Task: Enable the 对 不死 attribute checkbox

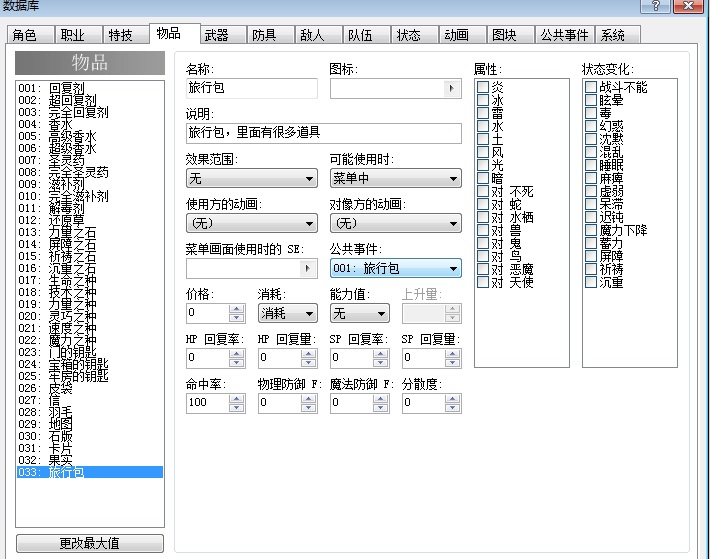Action: [x=483, y=191]
